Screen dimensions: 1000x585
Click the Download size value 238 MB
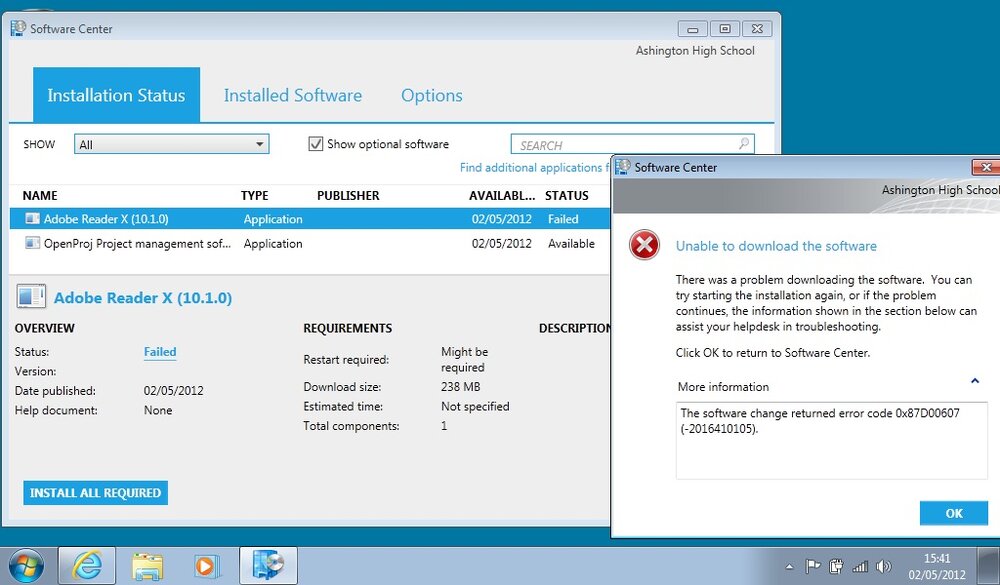tap(460, 387)
